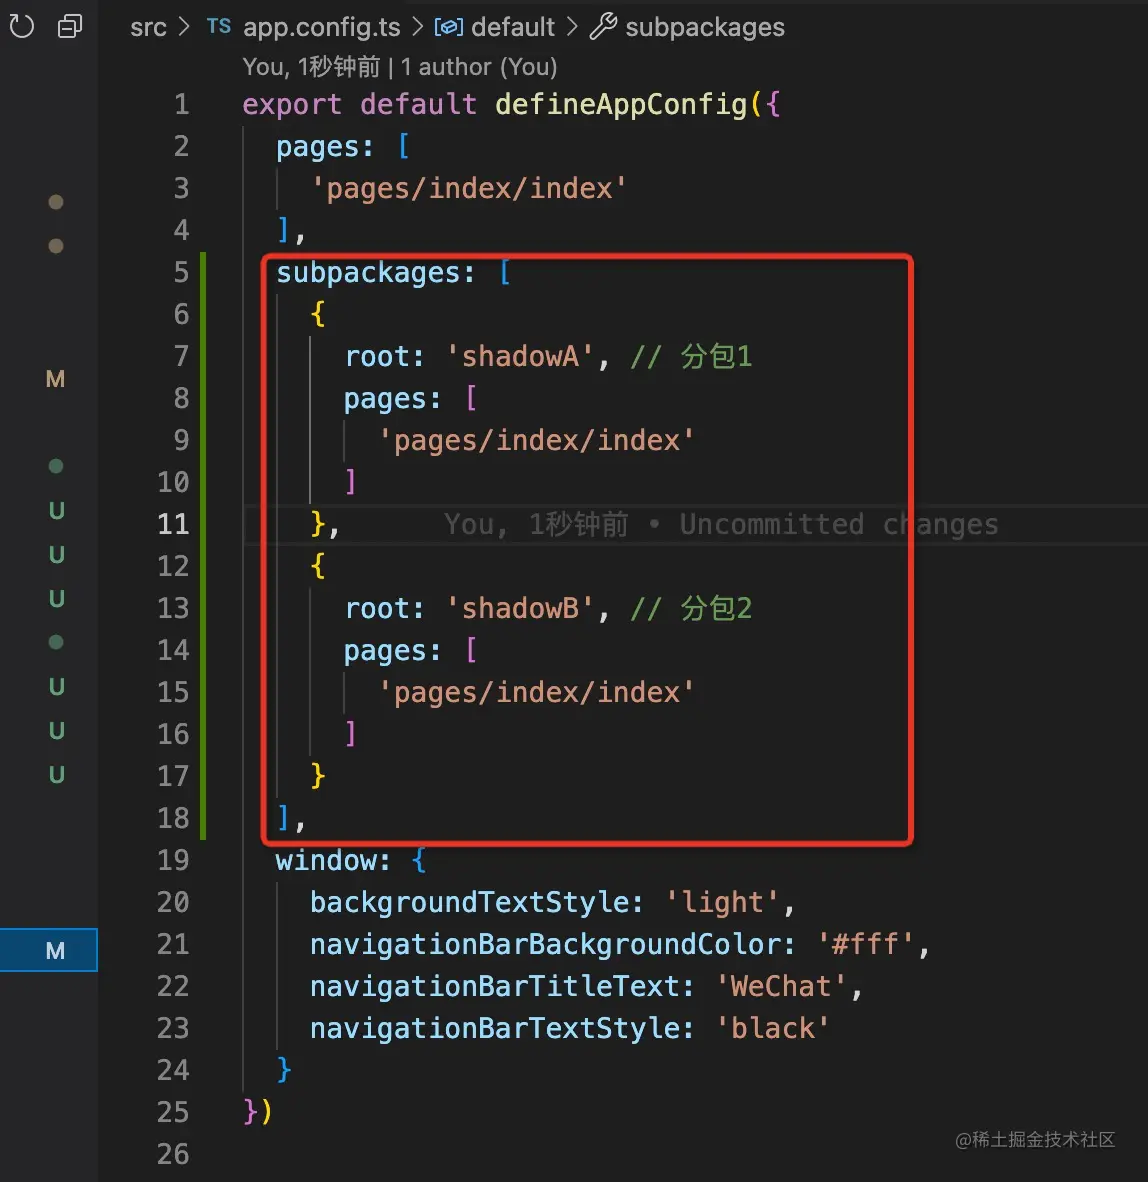Open the subpackages breadcrumb segment
Viewport: 1148px width, 1182px height.
705,27
